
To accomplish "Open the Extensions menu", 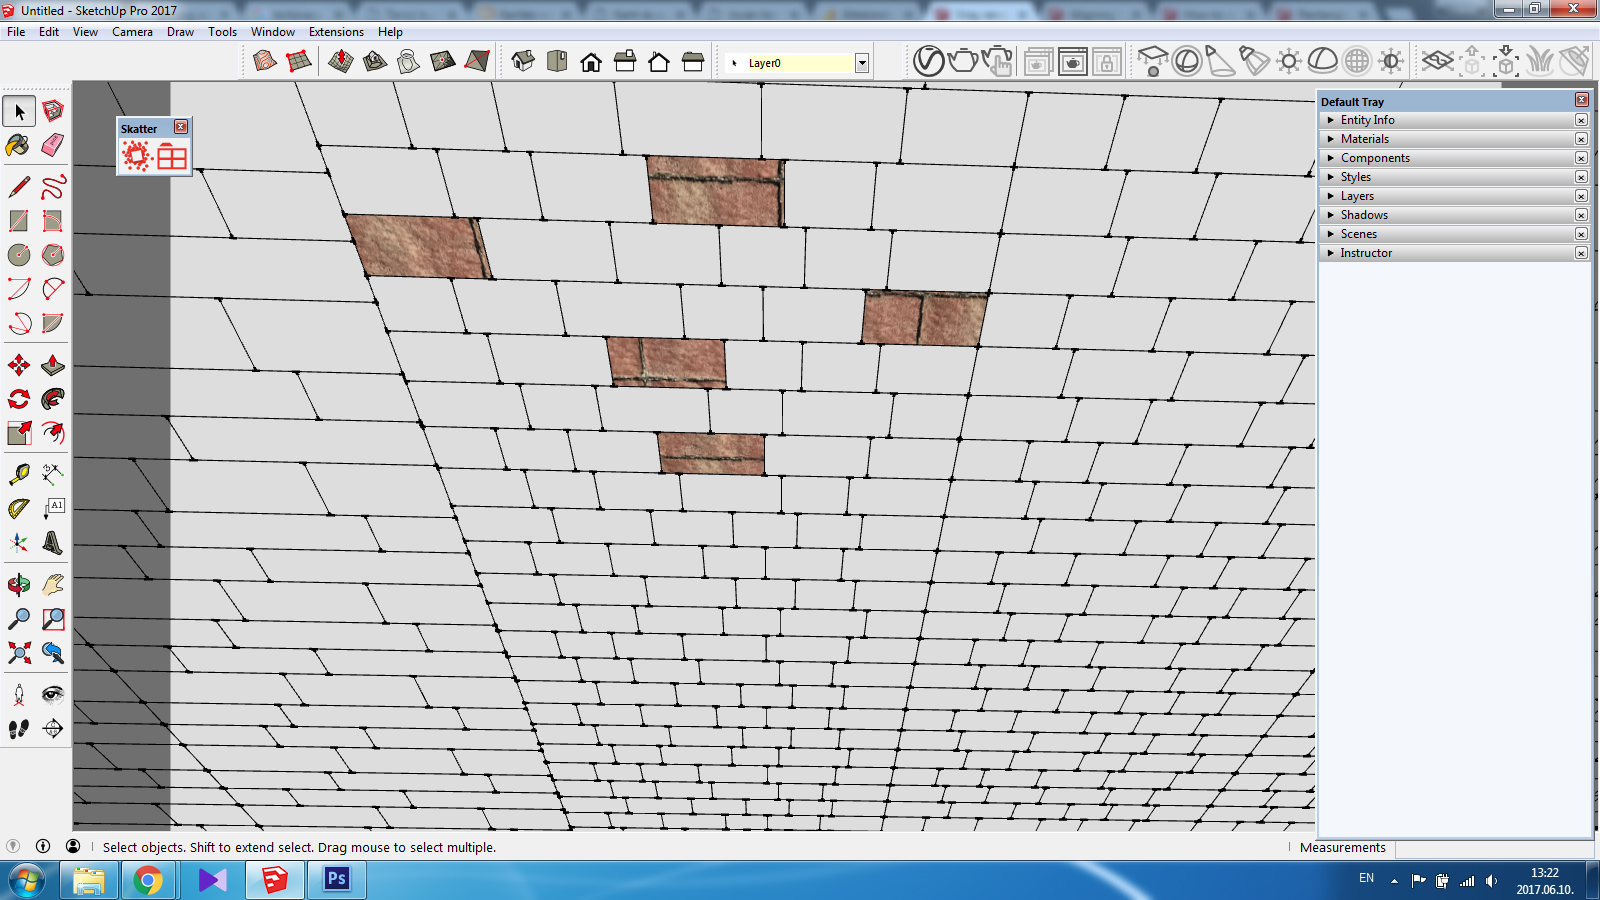I will tap(336, 31).
